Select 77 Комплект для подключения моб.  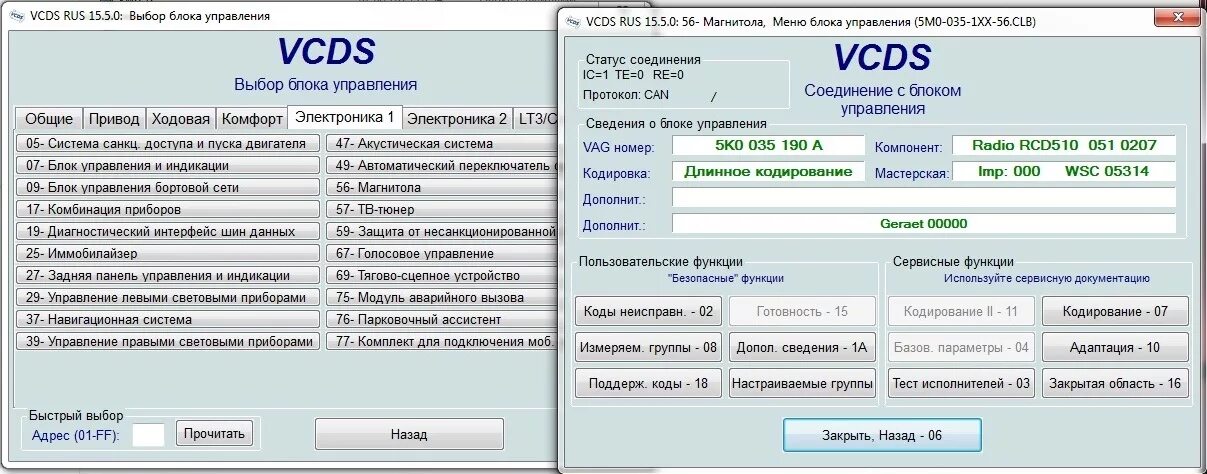442,341
